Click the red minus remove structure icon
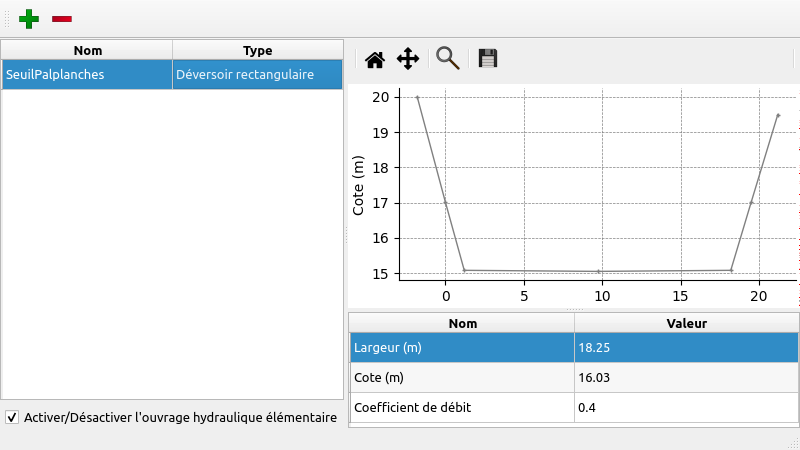Image resolution: width=800 pixels, height=450 pixels. coord(62,18)
